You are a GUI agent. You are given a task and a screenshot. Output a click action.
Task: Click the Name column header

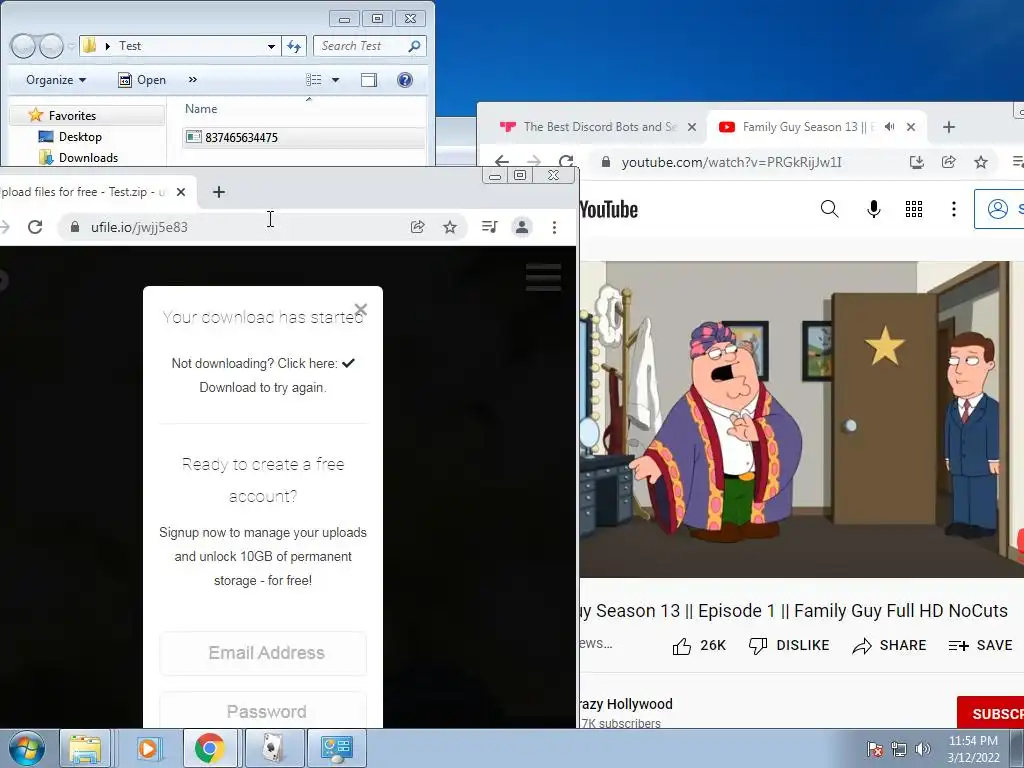click(x=201, y=108)
